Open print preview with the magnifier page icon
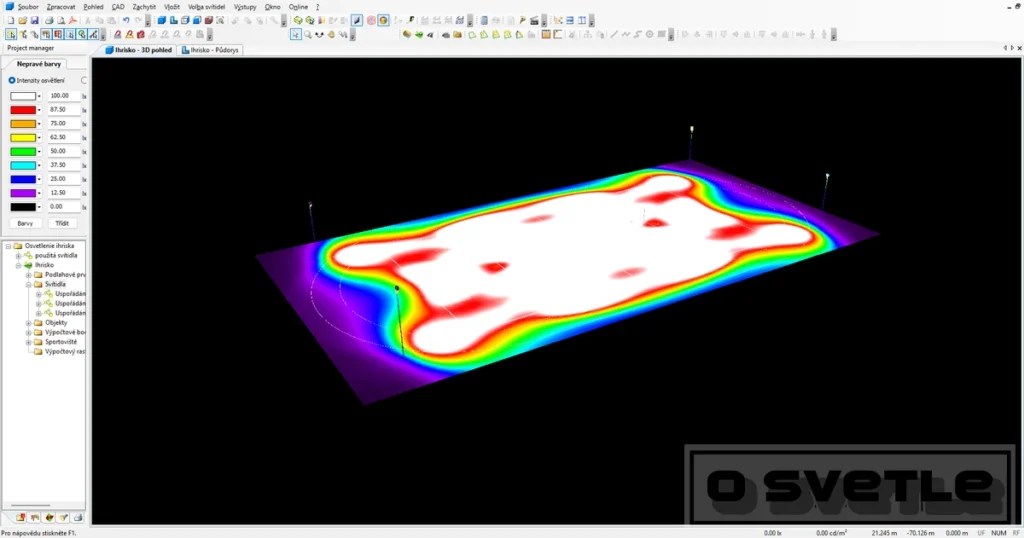The width and height of the screenshot is (1024, 538). tap(61, 20)
